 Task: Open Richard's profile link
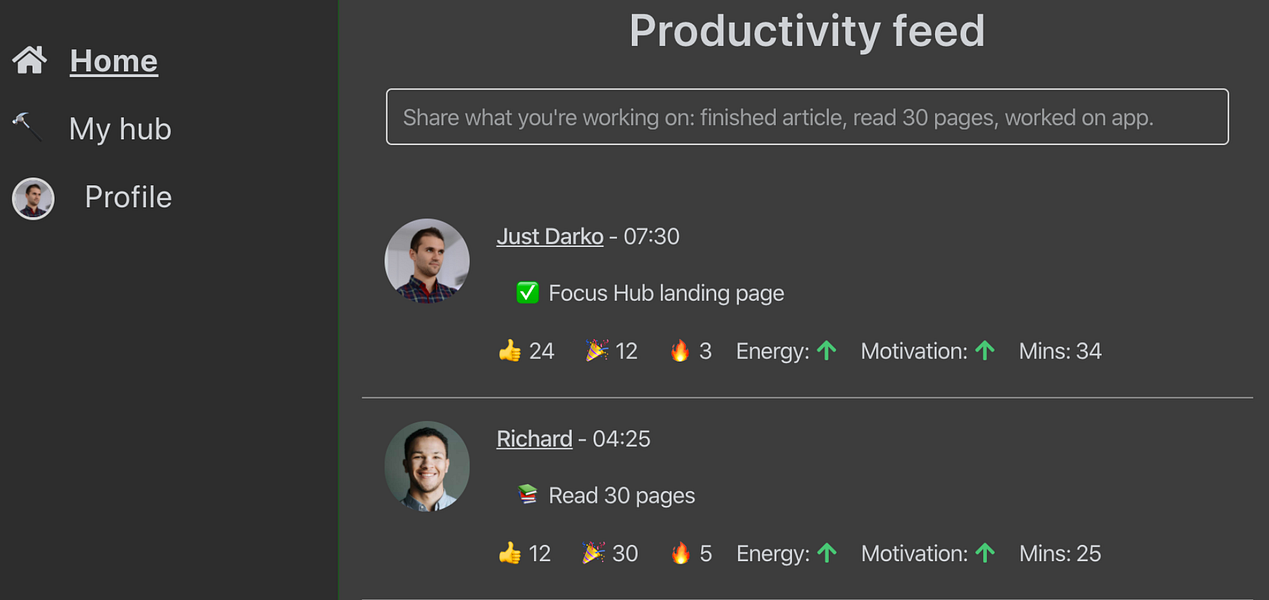534,438
